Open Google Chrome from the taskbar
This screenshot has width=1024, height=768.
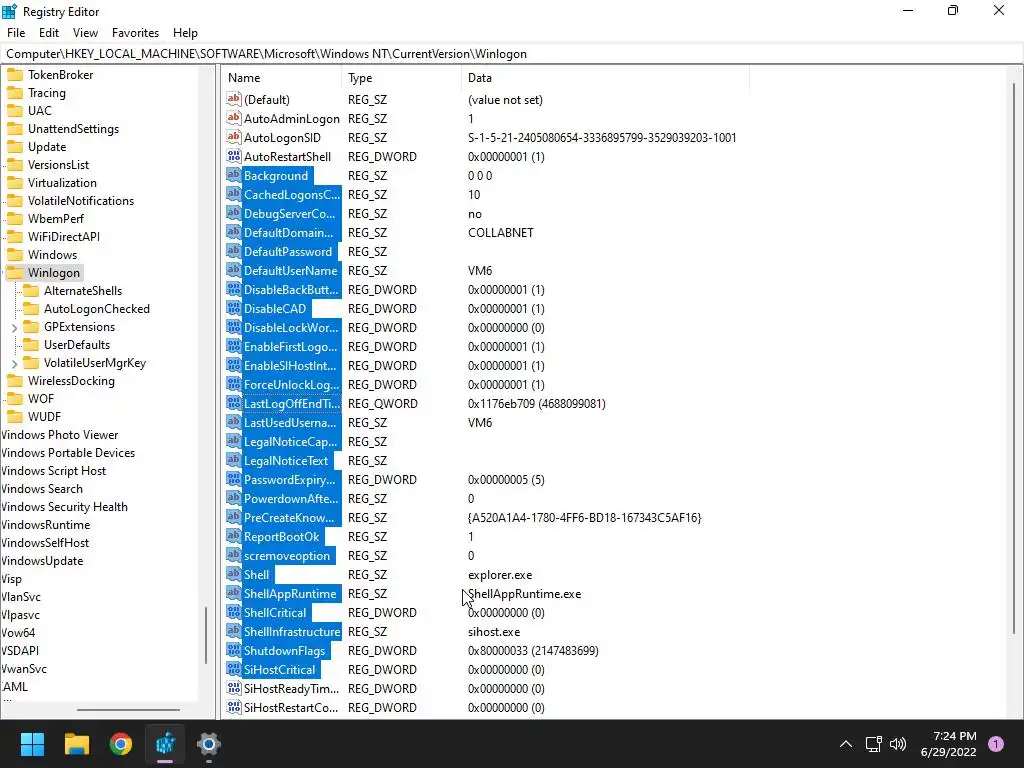click(121, 744)
